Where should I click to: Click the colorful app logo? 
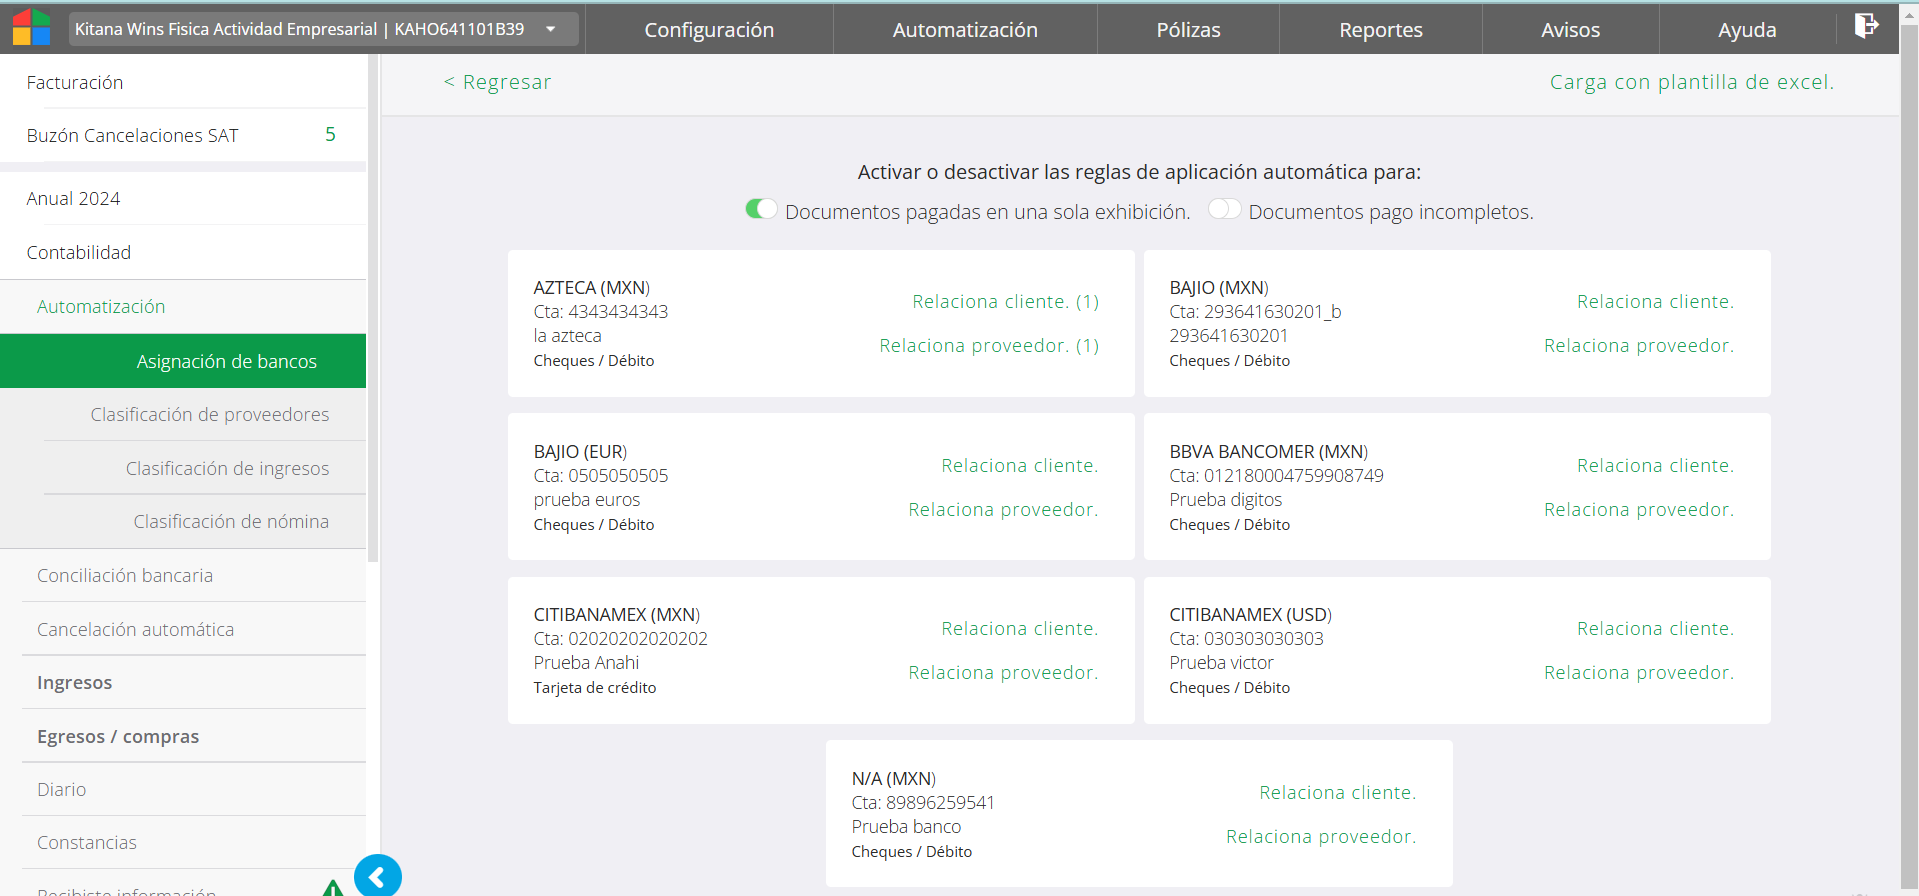31,28
